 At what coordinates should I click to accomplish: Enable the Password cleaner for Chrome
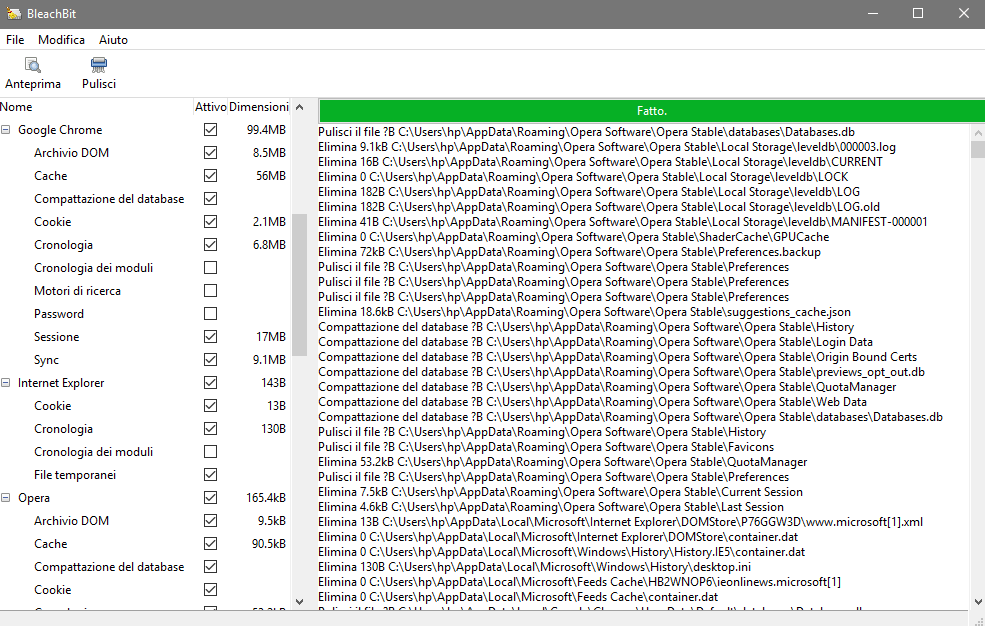[210, 313]
